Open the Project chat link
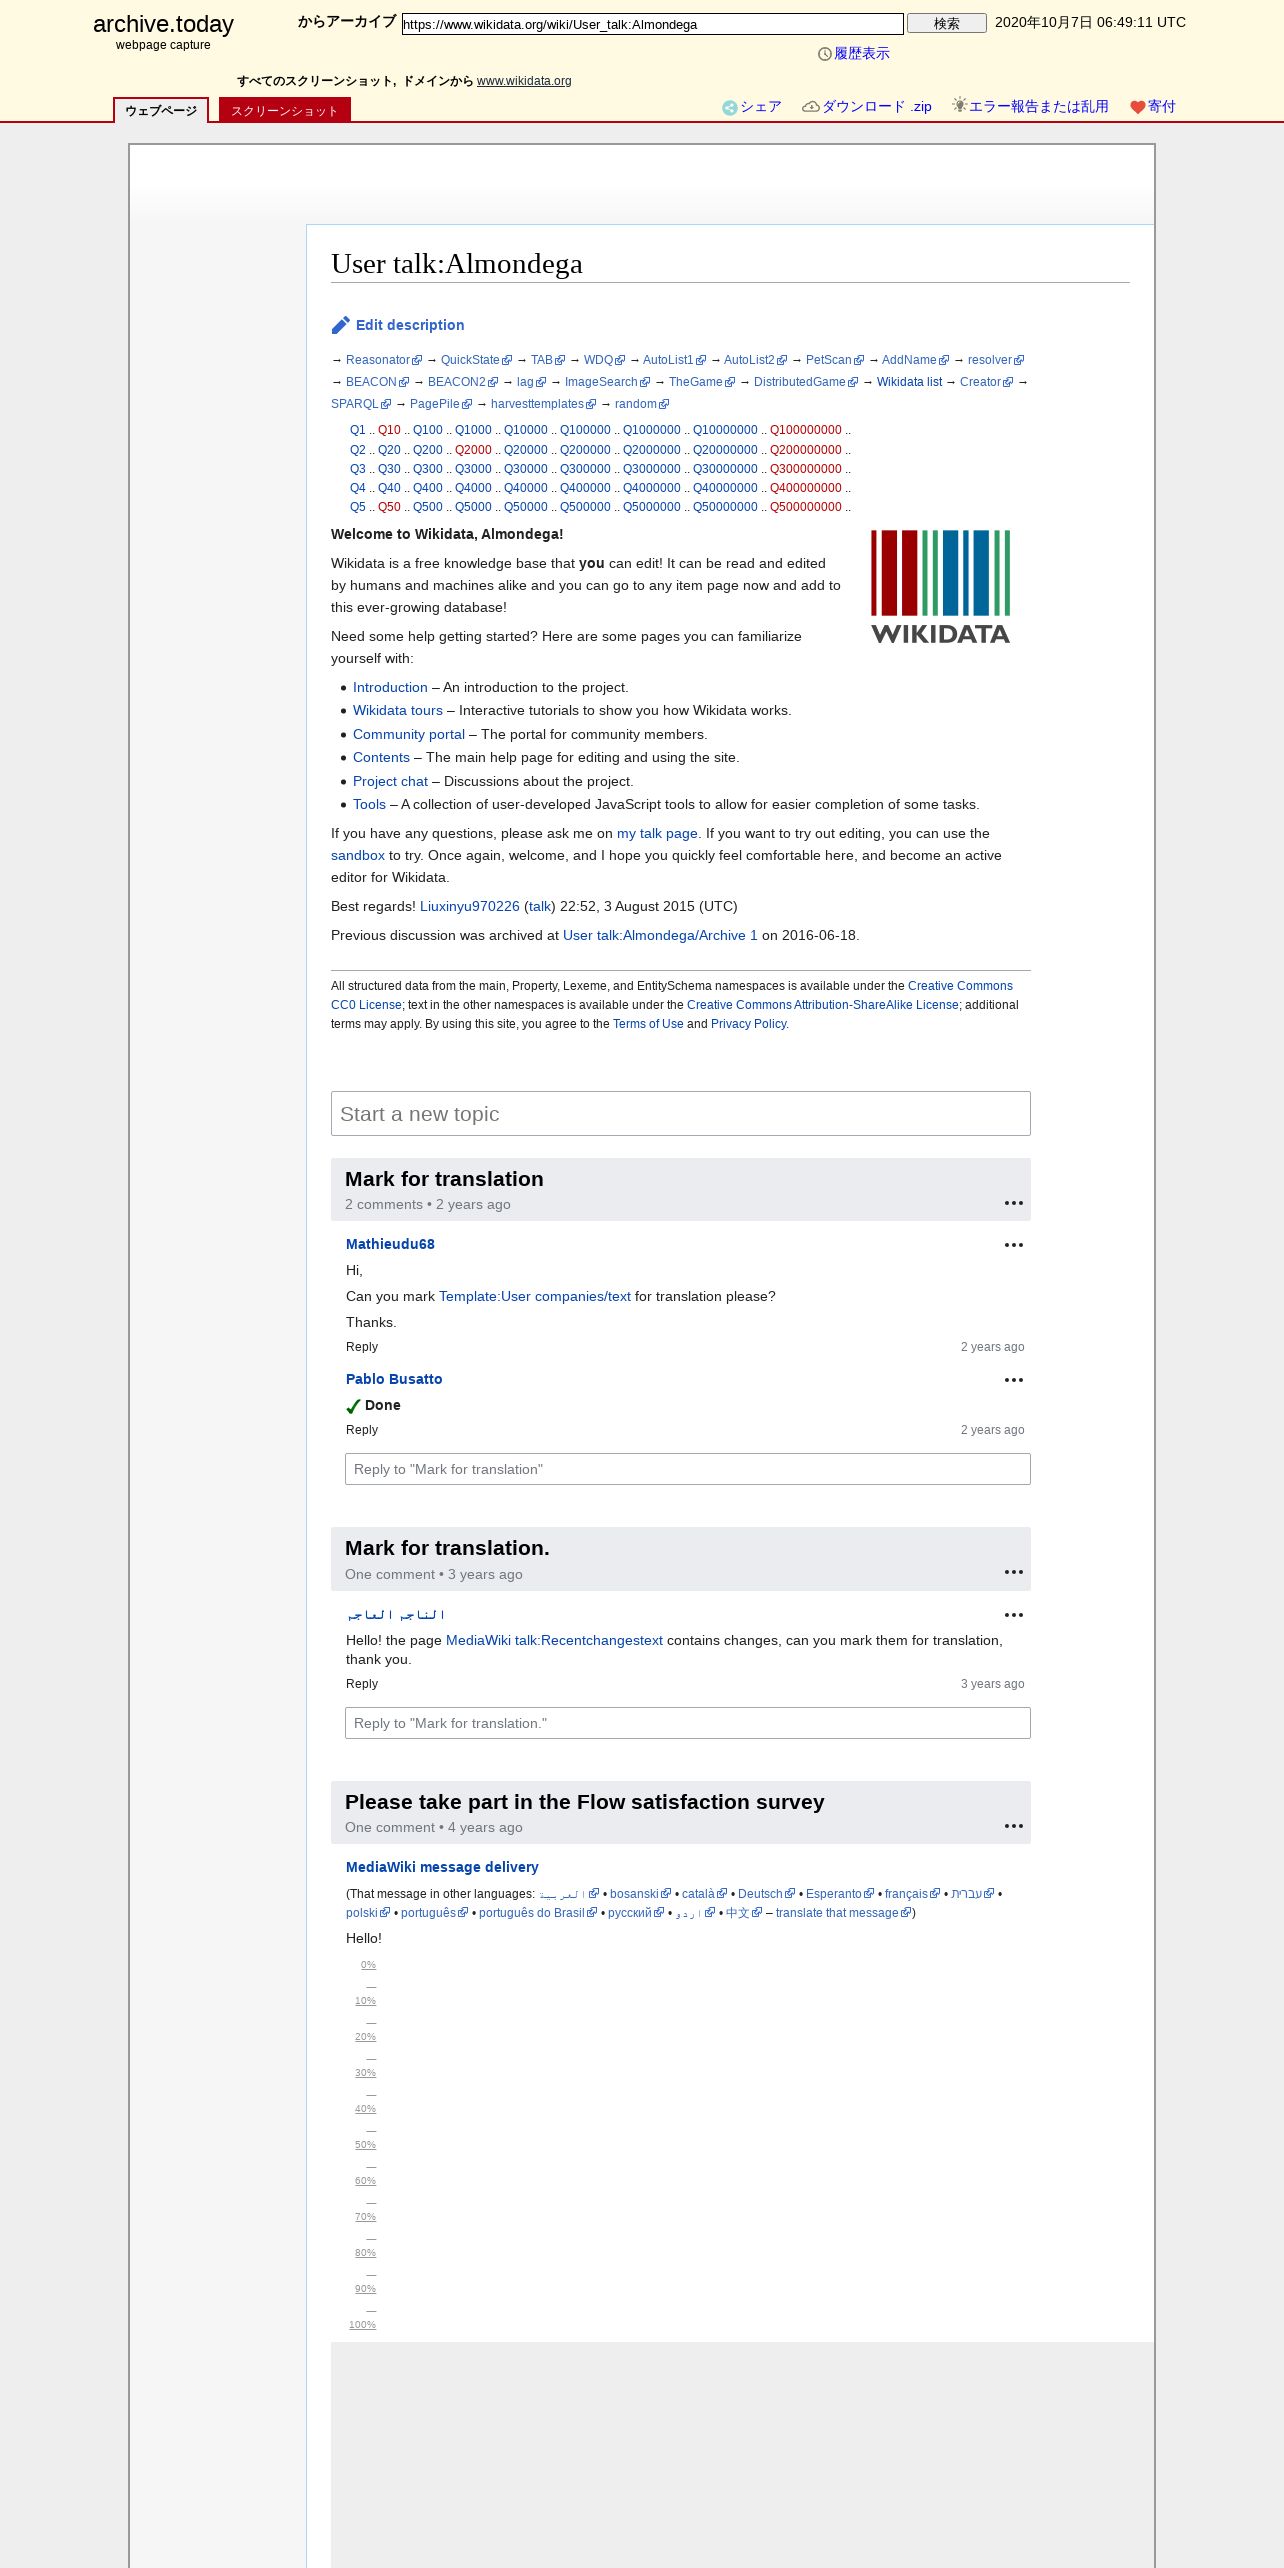Viewport: 1284px width, 2568px height. click(x=390, y=781)
